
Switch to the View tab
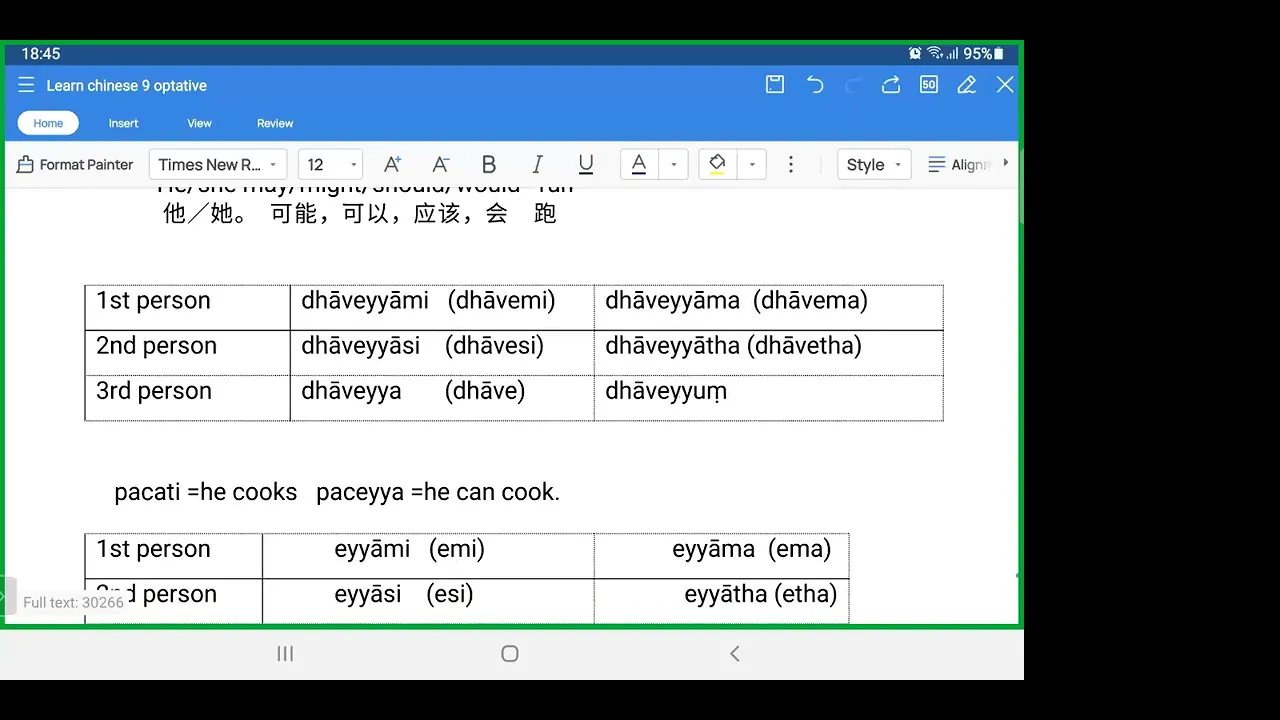point(199,123)
